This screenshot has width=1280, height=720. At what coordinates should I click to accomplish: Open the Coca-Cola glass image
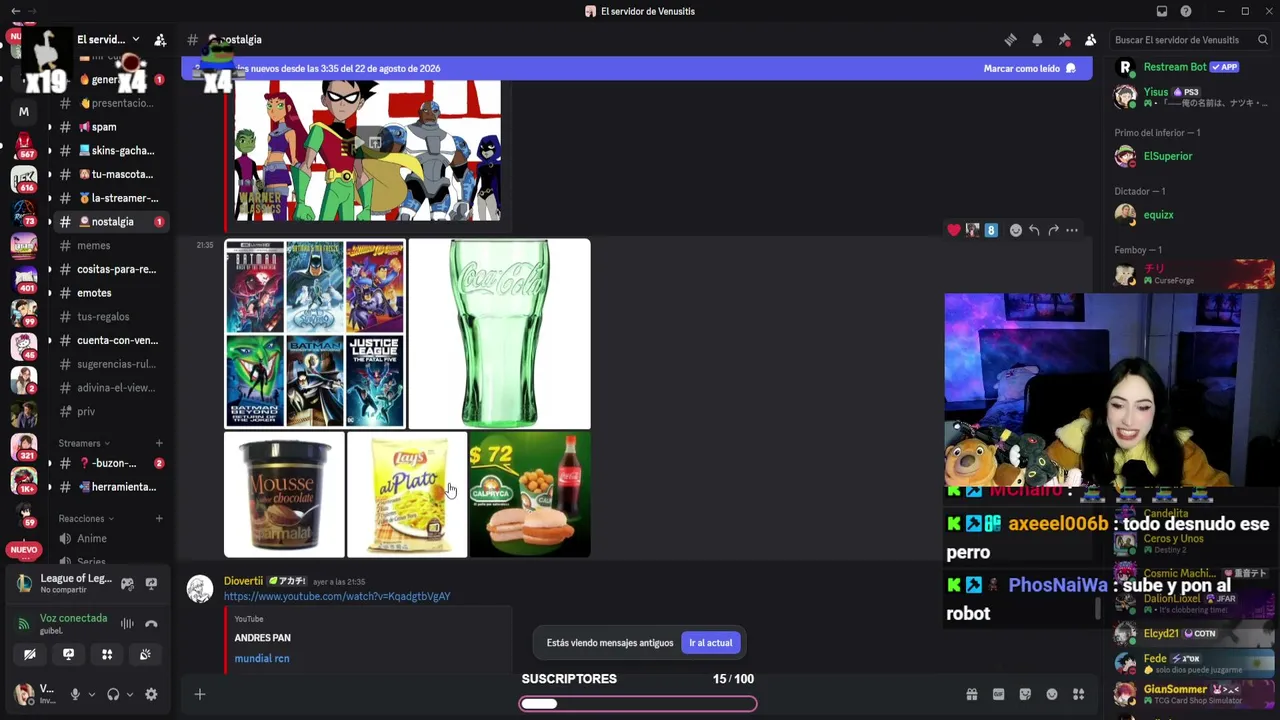pos(499,334)
